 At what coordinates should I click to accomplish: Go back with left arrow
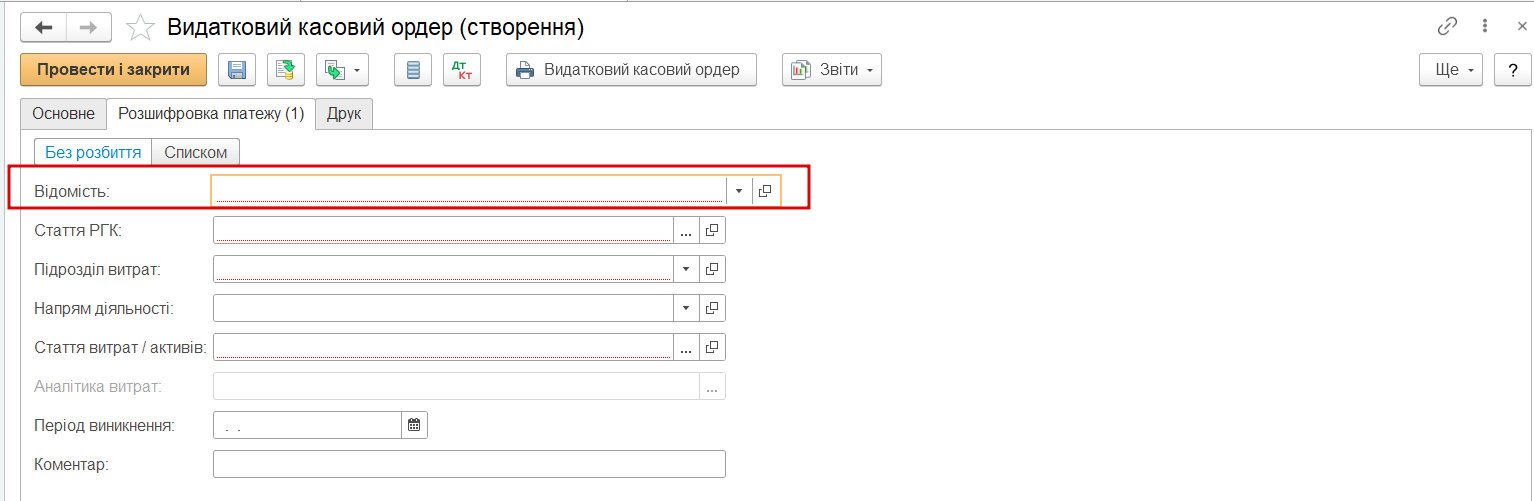[44, 27]
